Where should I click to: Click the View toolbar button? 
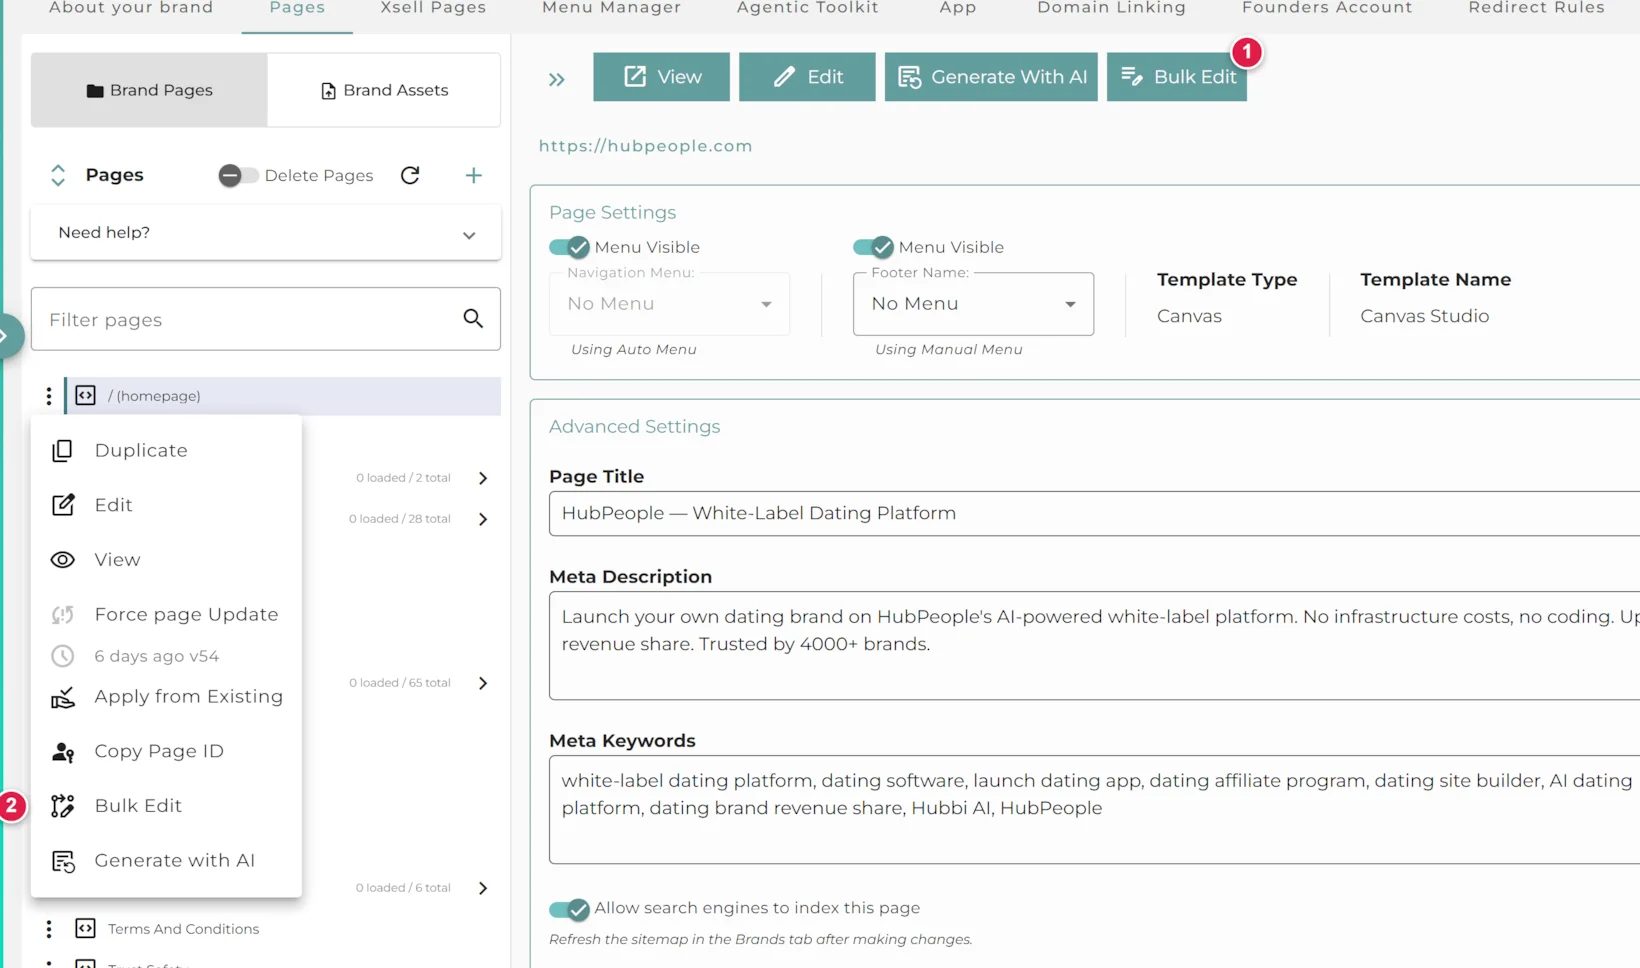click(x=661, y=77)
